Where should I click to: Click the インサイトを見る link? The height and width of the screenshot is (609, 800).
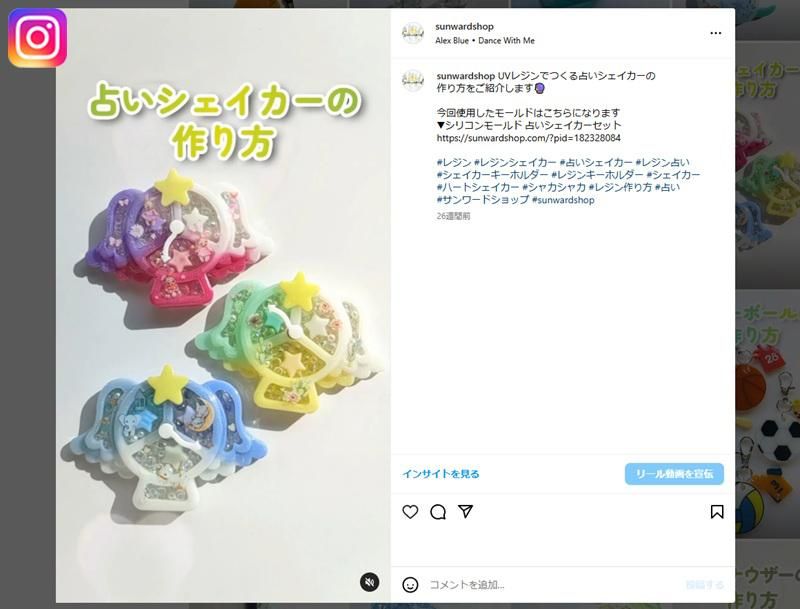[x=441, y=474]
